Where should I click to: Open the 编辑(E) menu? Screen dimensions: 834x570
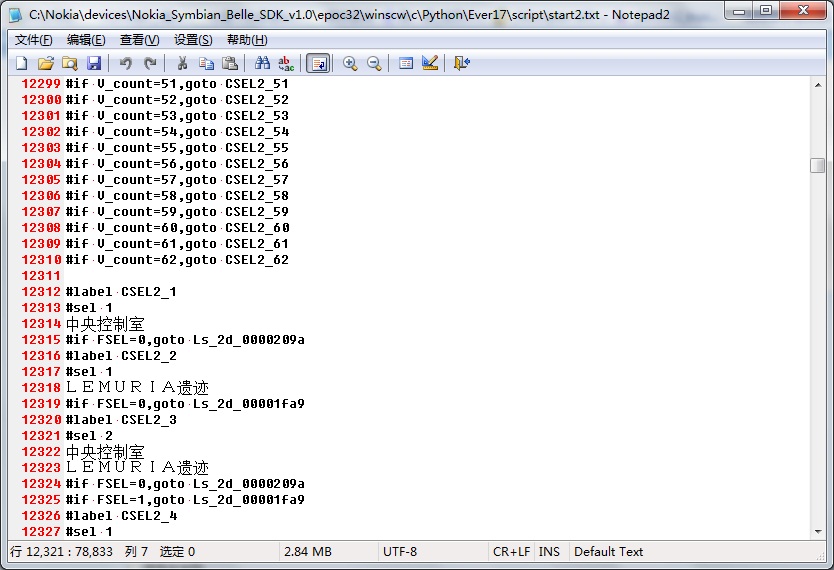86,40
